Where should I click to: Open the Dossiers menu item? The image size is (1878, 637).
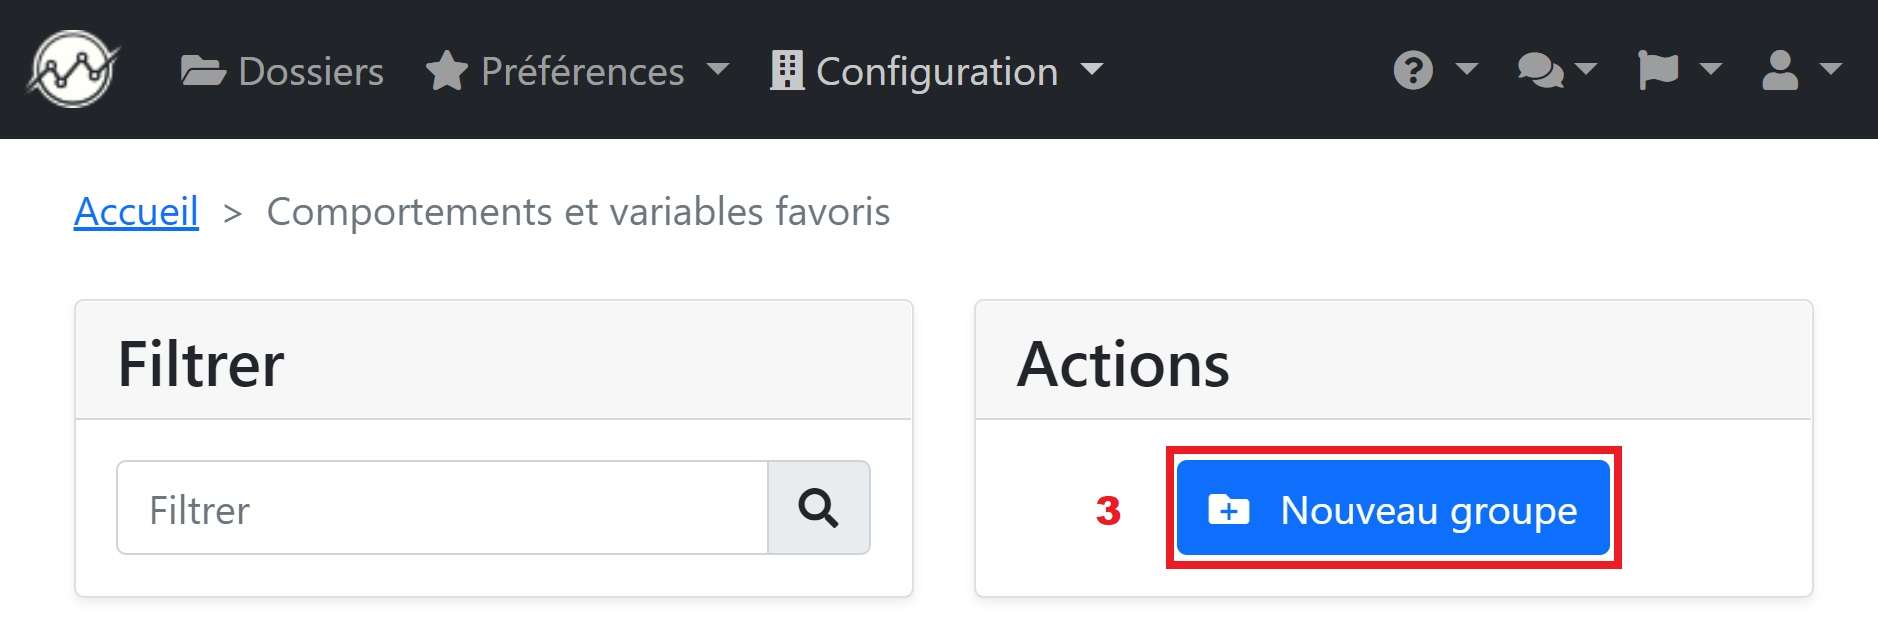coord(282,71)
